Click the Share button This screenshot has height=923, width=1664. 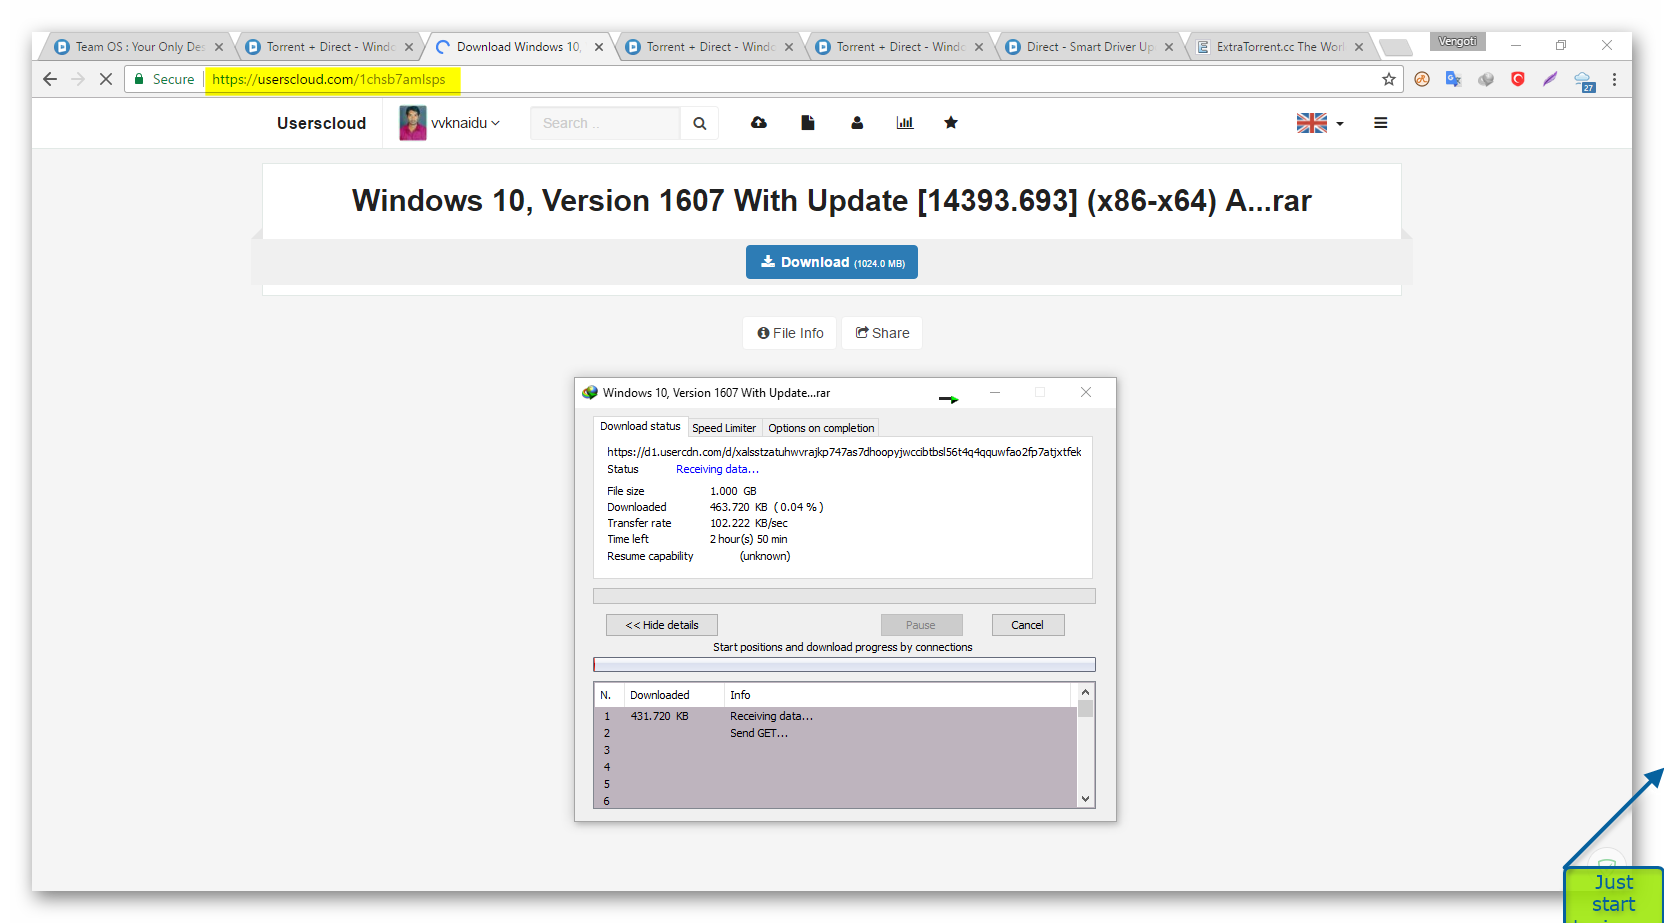pyautogui.click(x=882, y=333)
